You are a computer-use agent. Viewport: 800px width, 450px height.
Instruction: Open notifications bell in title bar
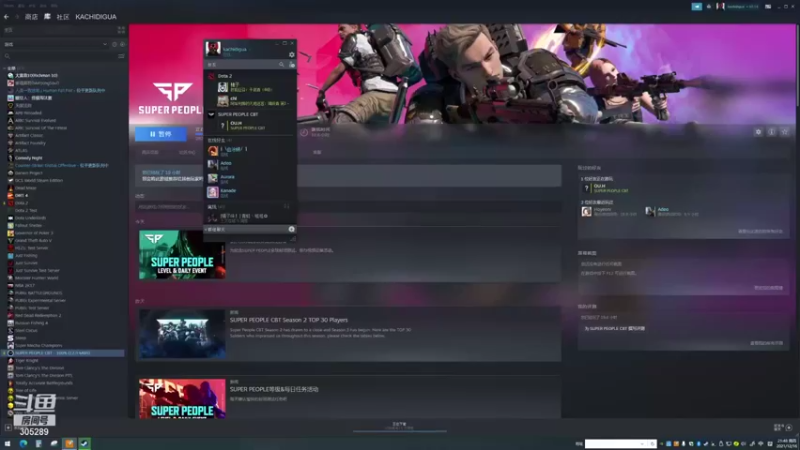709,7
